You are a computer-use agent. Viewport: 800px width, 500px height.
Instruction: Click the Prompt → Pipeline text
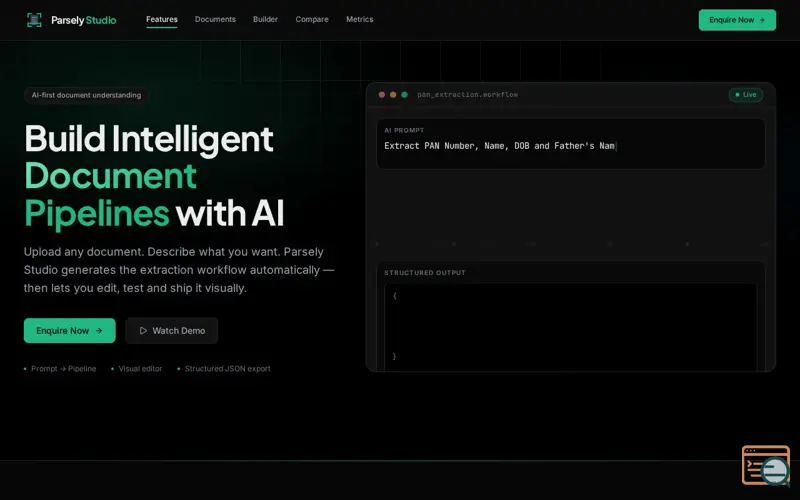63,368
